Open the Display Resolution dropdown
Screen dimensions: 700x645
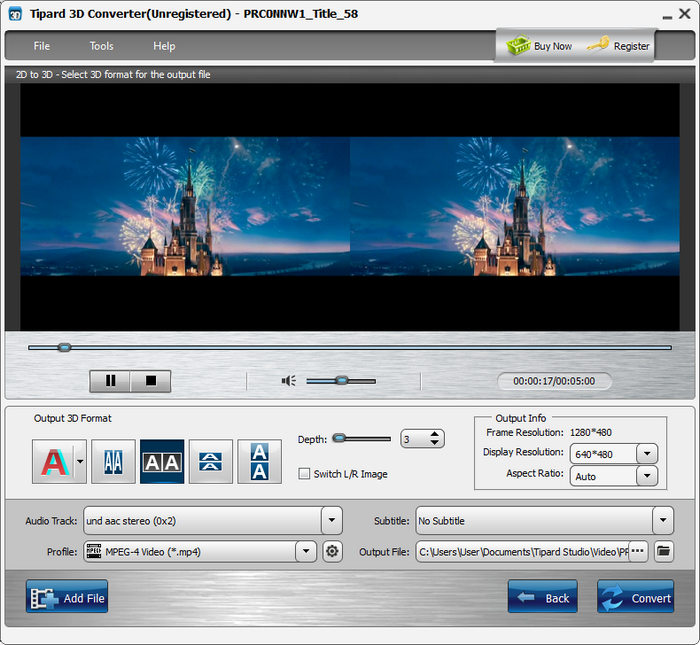tap(646, 454)
